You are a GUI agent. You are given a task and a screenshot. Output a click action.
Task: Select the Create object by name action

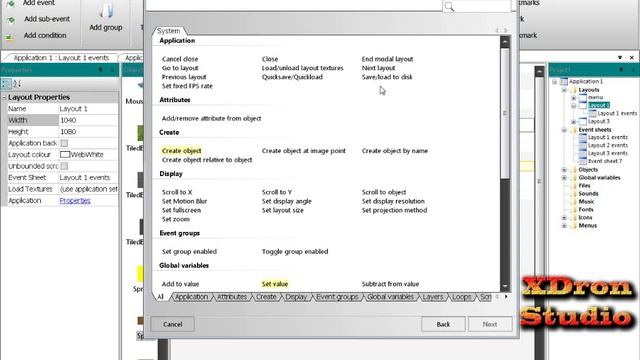pos(395,151)
